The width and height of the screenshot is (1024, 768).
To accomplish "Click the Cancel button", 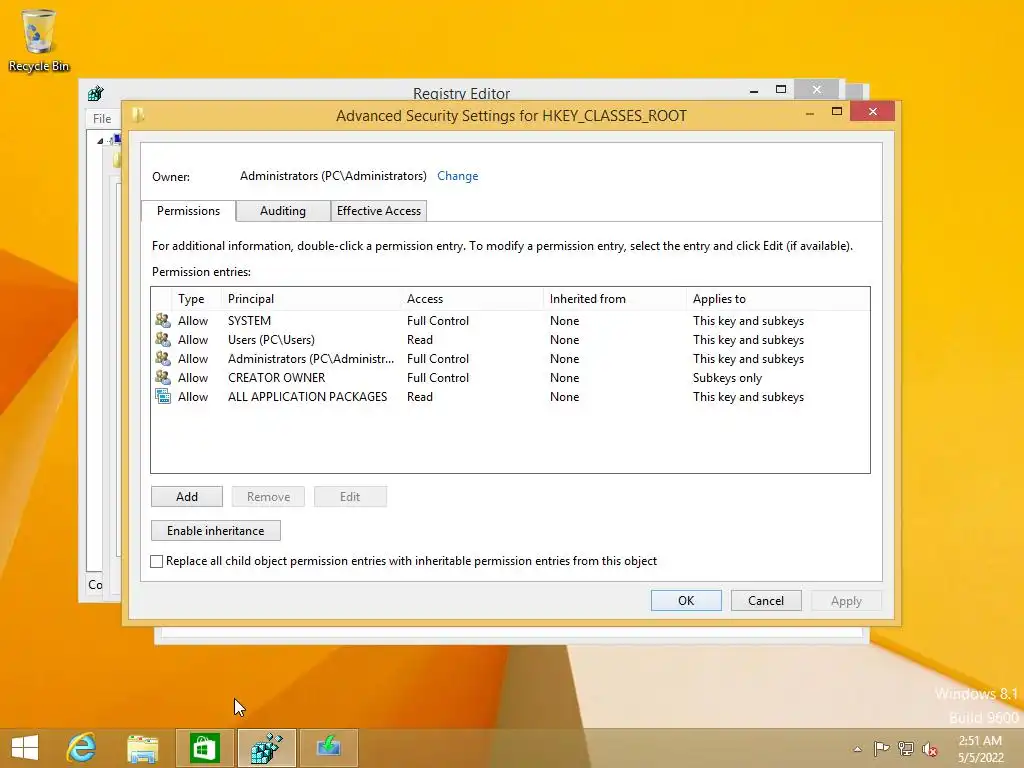I will [766, 600].
